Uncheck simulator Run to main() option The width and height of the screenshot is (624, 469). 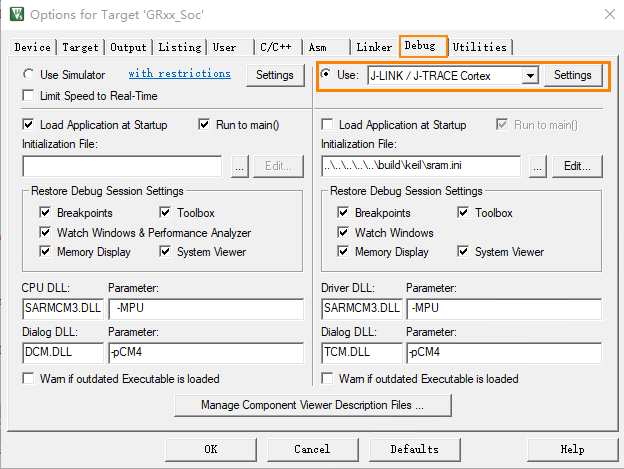[206, 125]
